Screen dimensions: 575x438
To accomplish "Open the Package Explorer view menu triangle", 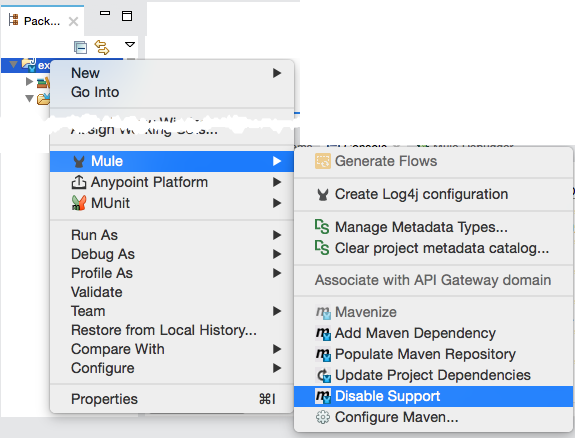I will [130, 45].
